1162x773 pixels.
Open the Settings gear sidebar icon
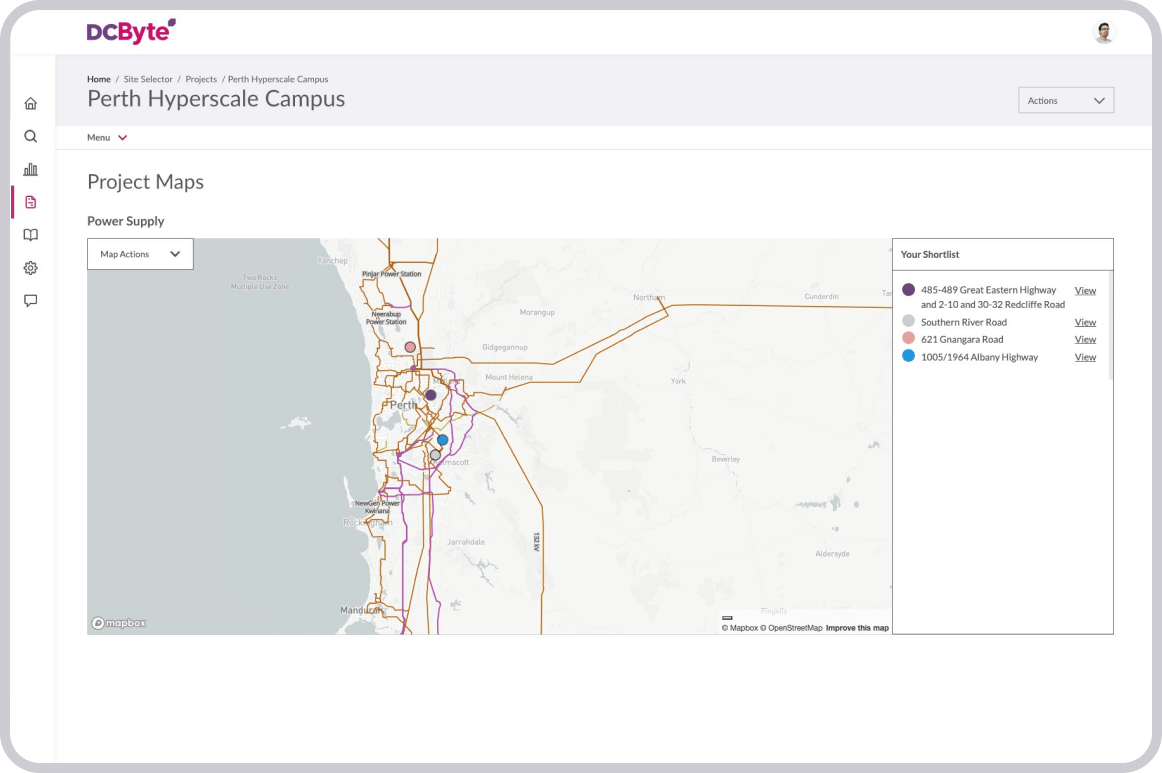coord(31,268)
